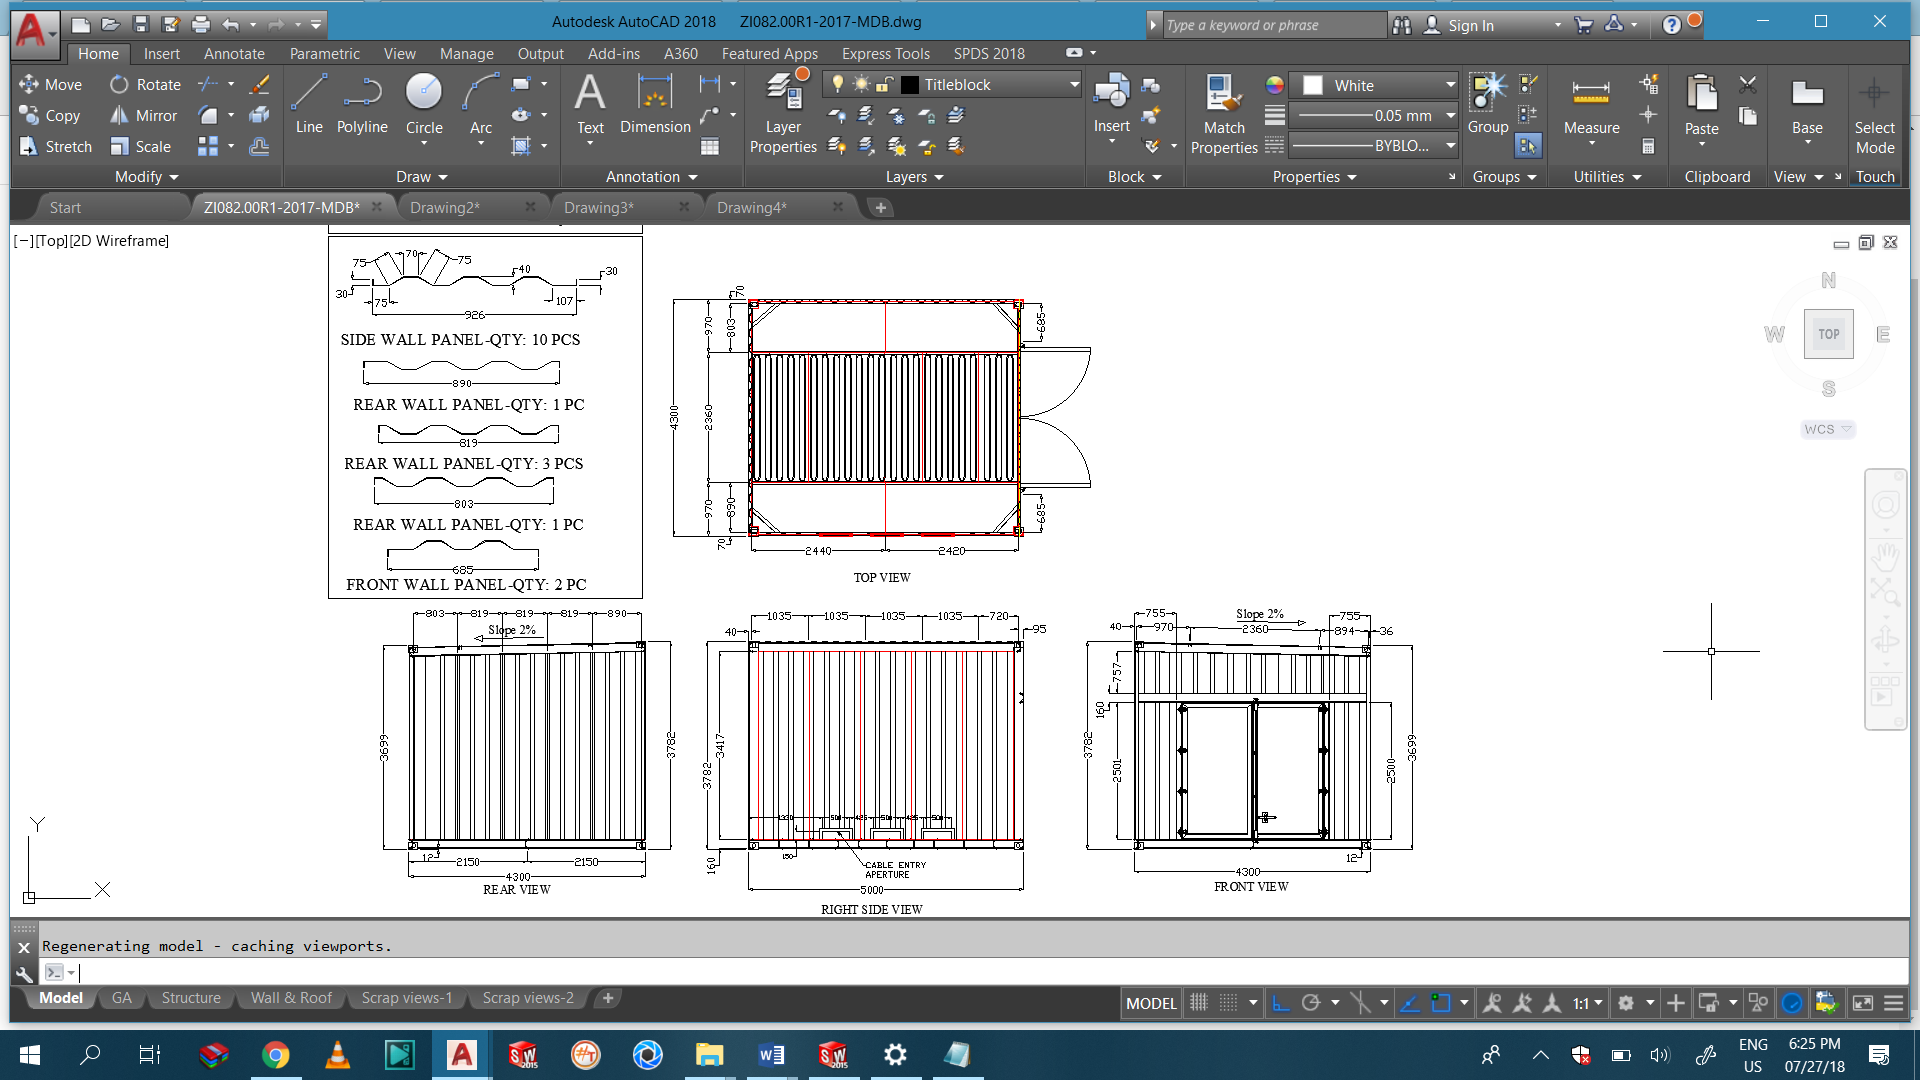This screenshot has width=1920, height=1080.
Task: Toggle grid display in status bar
Action: 1199,1003
